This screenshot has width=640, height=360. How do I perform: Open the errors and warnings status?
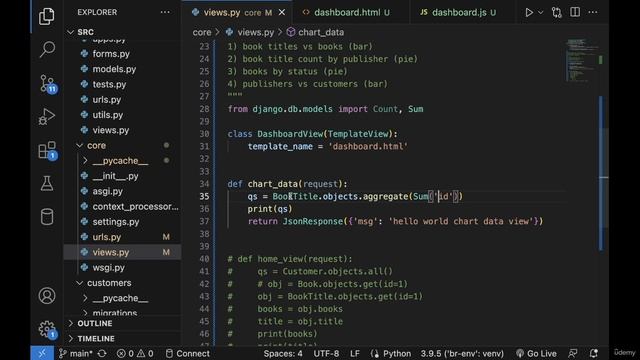135,353
